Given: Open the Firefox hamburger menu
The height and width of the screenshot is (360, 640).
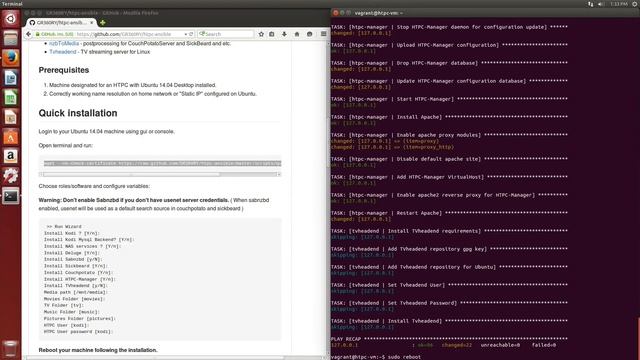Looking at the screenshot, I should pyautogui.click(x=323, y=34).
